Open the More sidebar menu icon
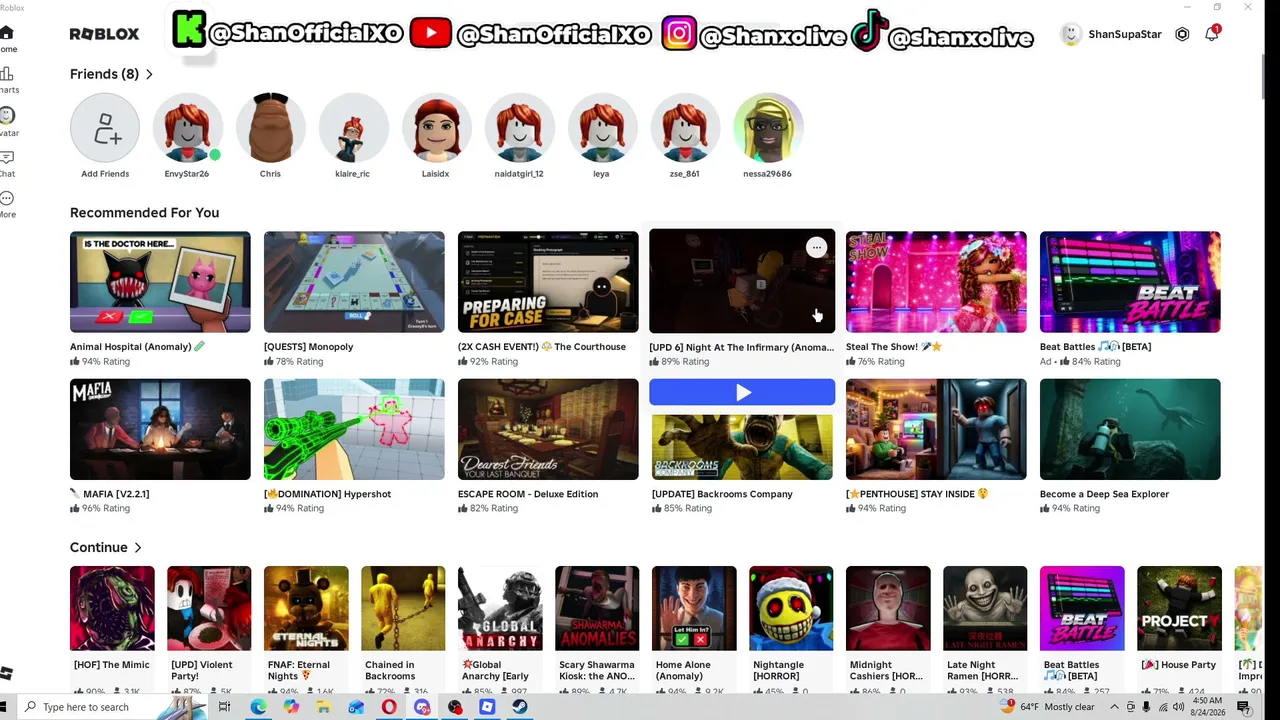Image resolution: width=1280 pixels, height=720 pixels. tap(6, 198)
